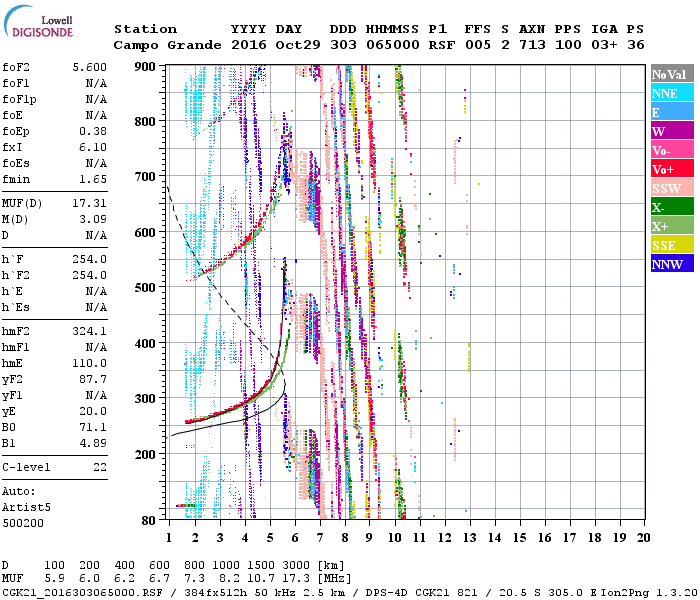Select the Vo- pink legend swatch
Viewport: 700px width, 600px height.
(x=672, y=150)
